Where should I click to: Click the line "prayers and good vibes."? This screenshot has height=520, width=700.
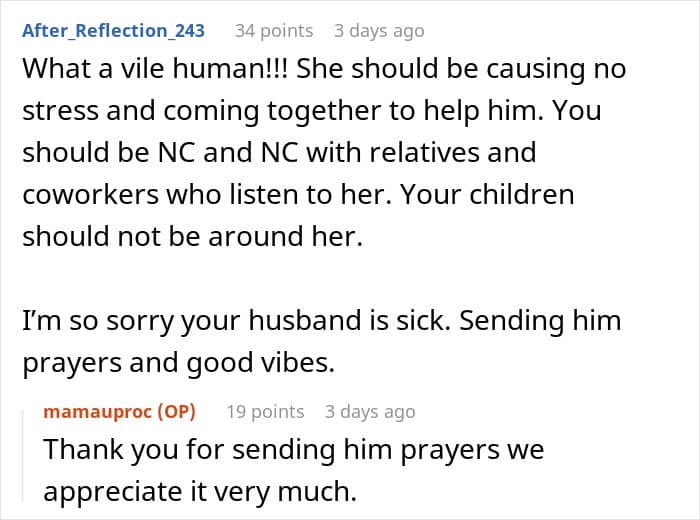point(176,362)
